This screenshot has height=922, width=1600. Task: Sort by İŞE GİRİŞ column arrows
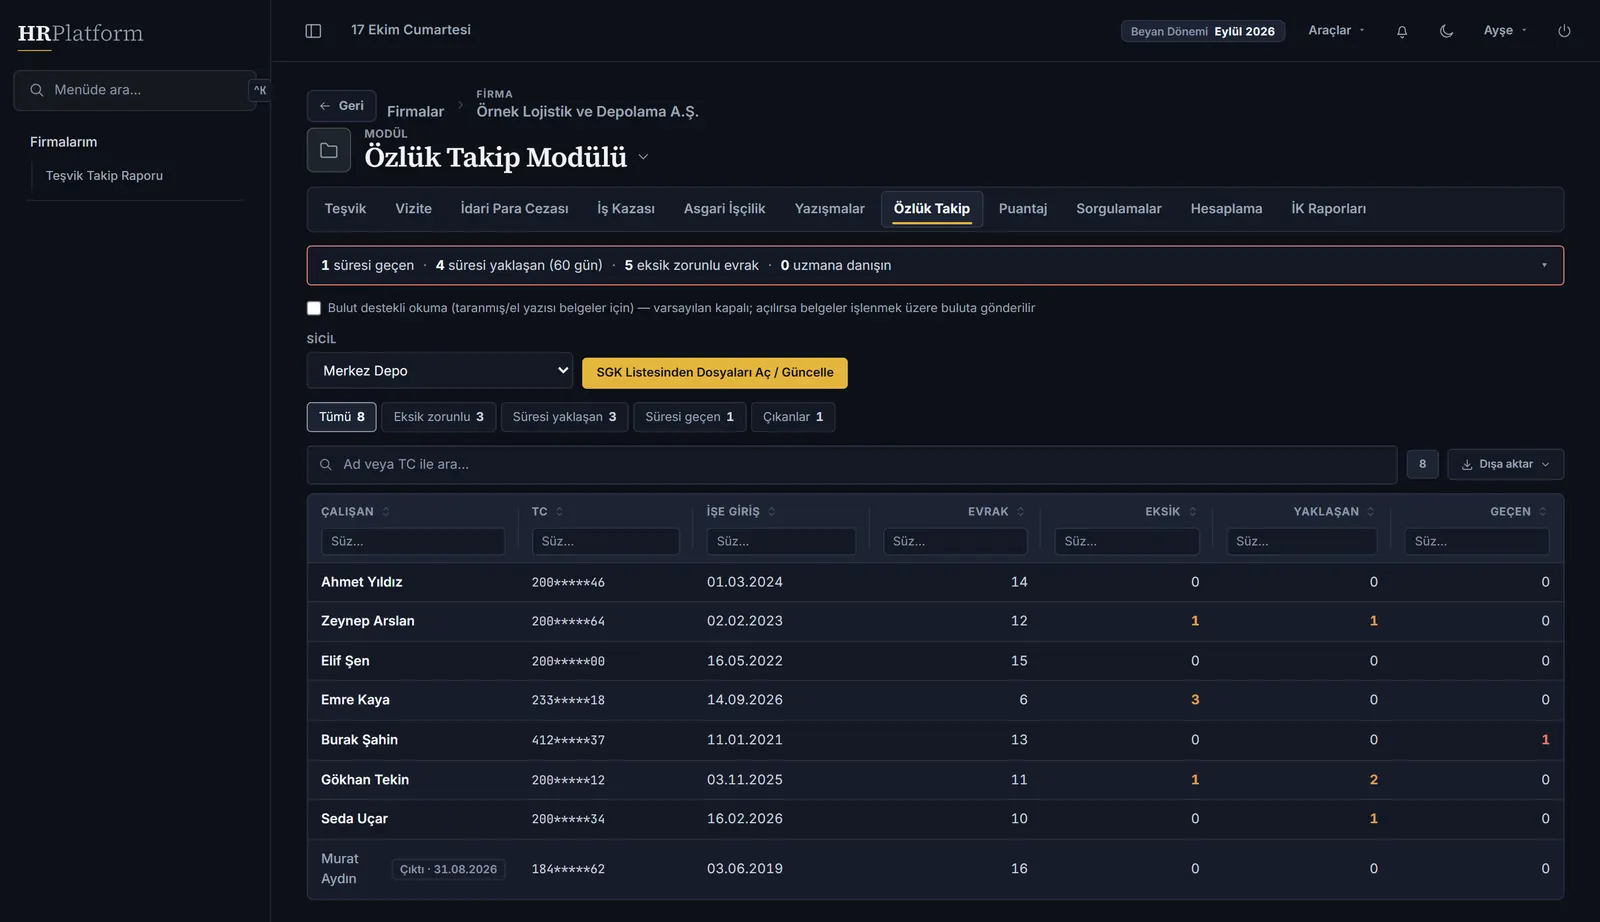(x=772, y=512)
